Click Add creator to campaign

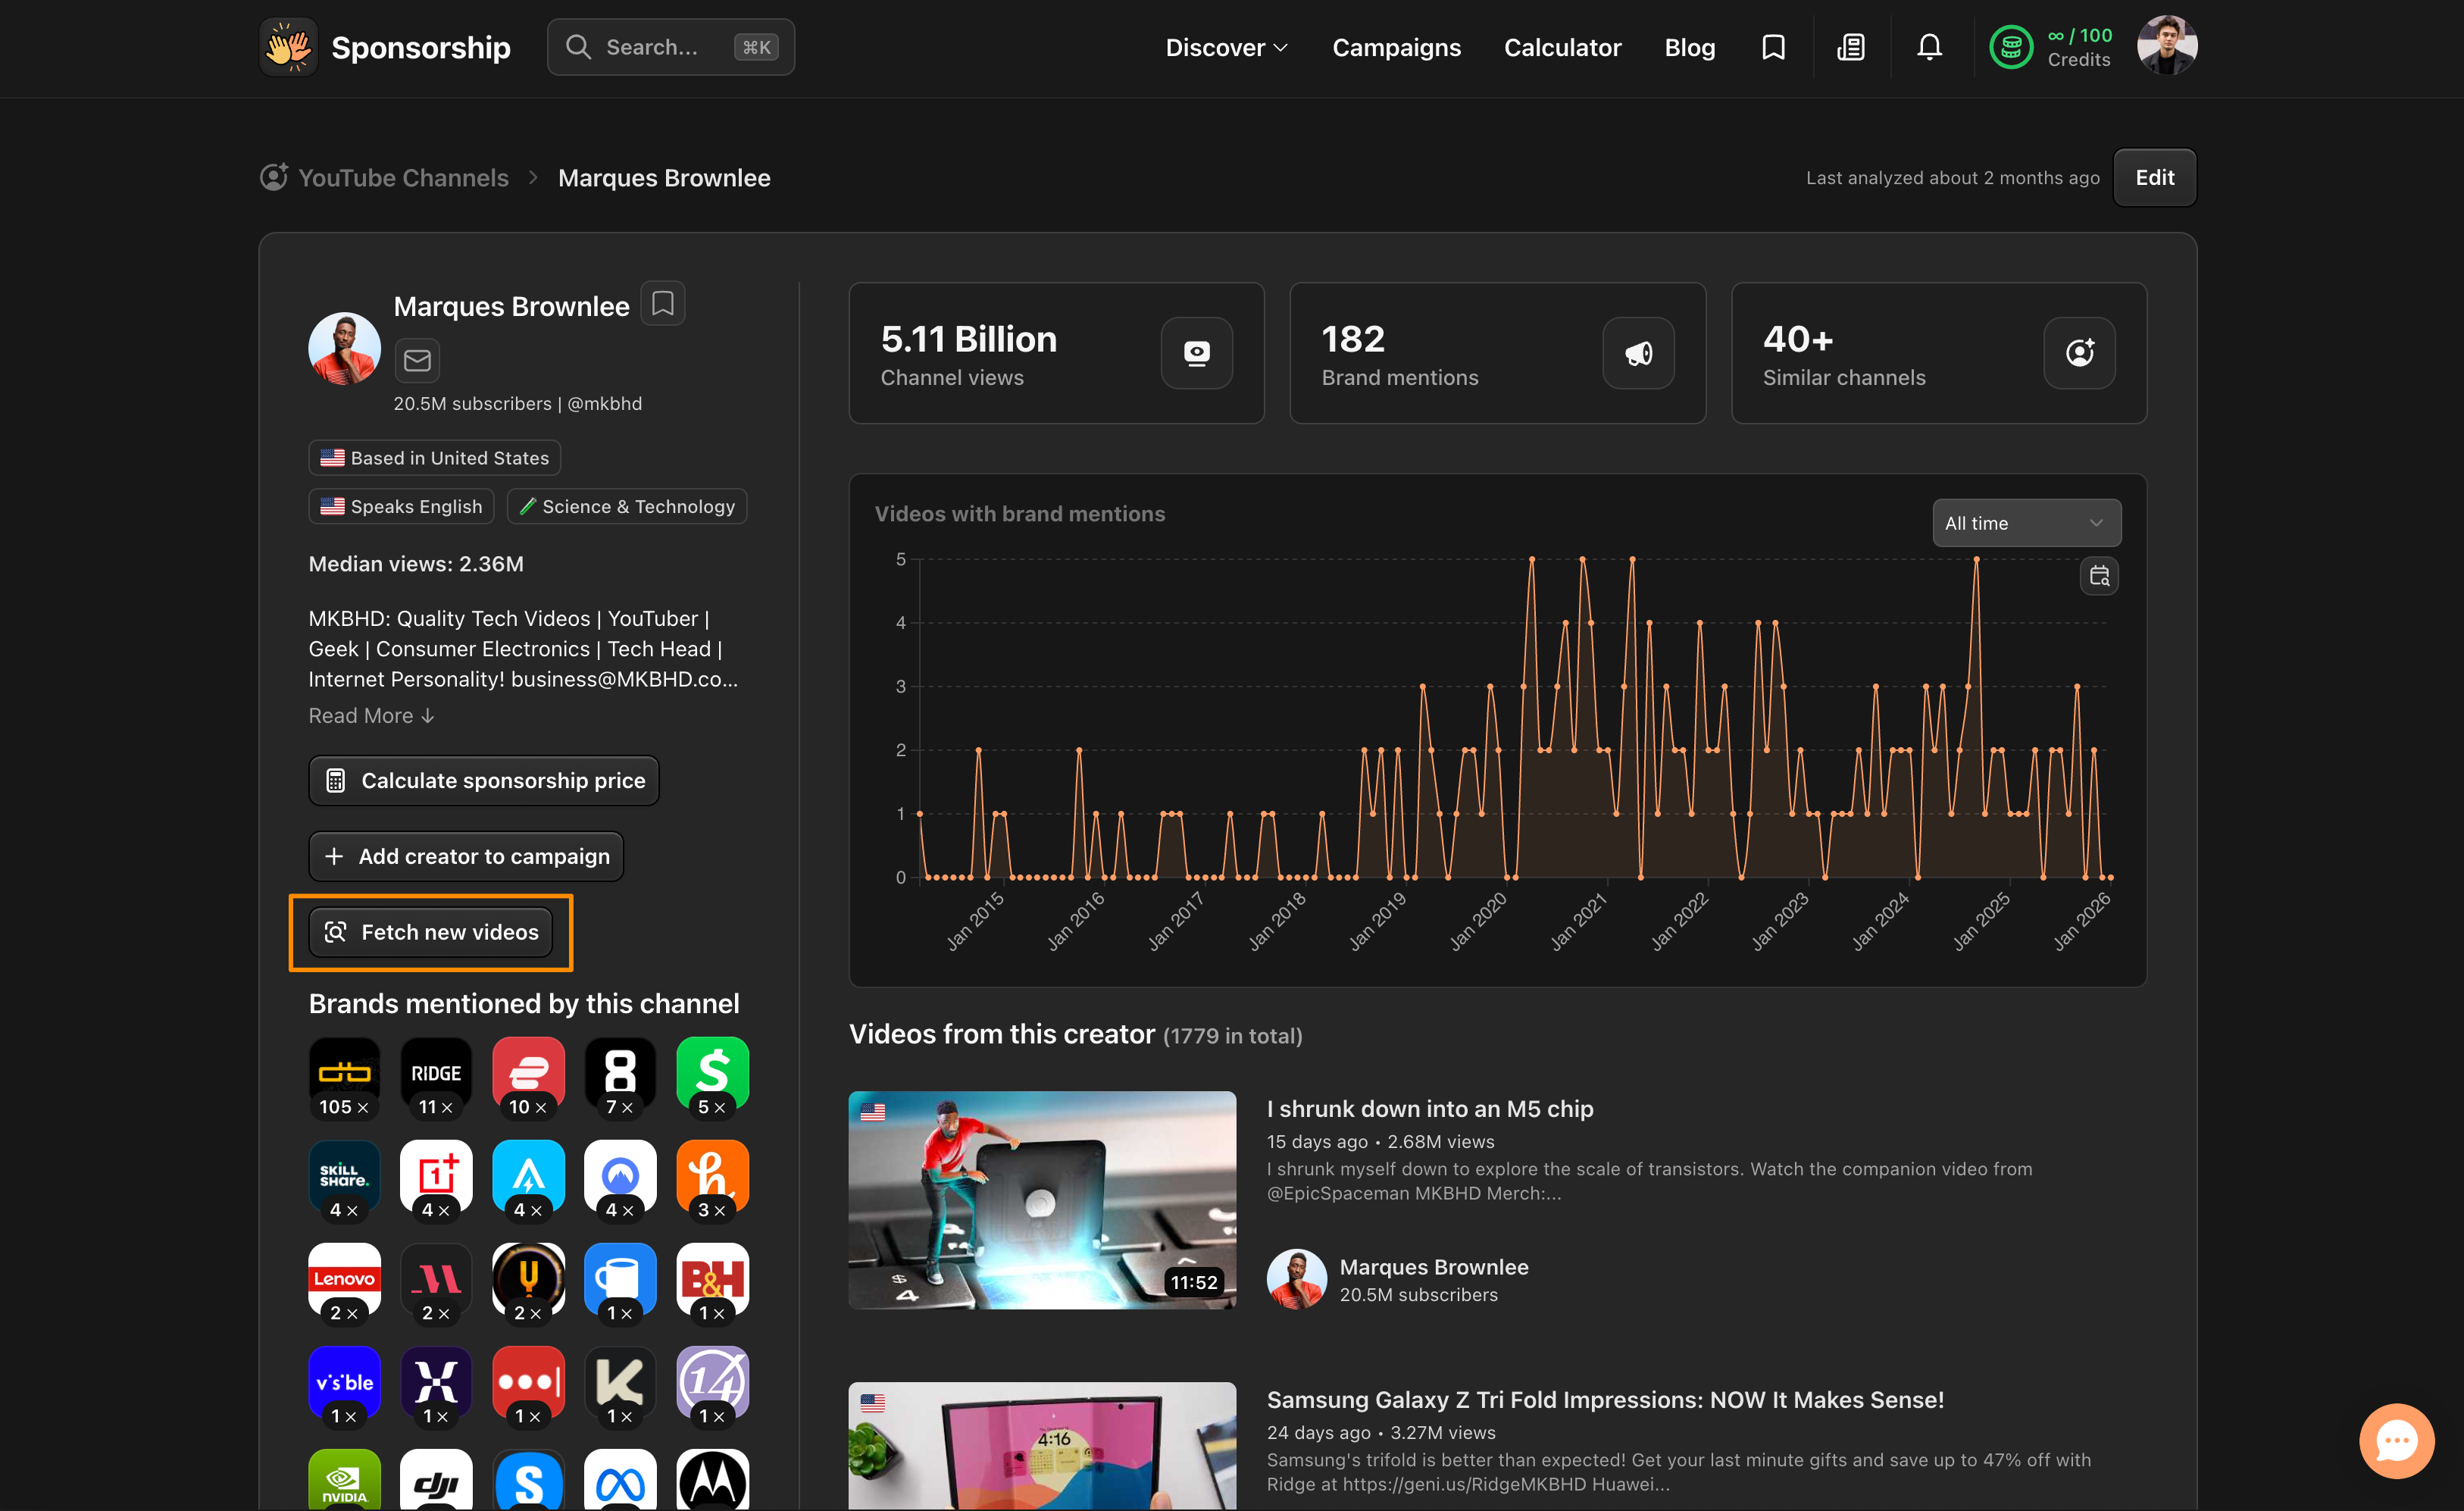465,856
